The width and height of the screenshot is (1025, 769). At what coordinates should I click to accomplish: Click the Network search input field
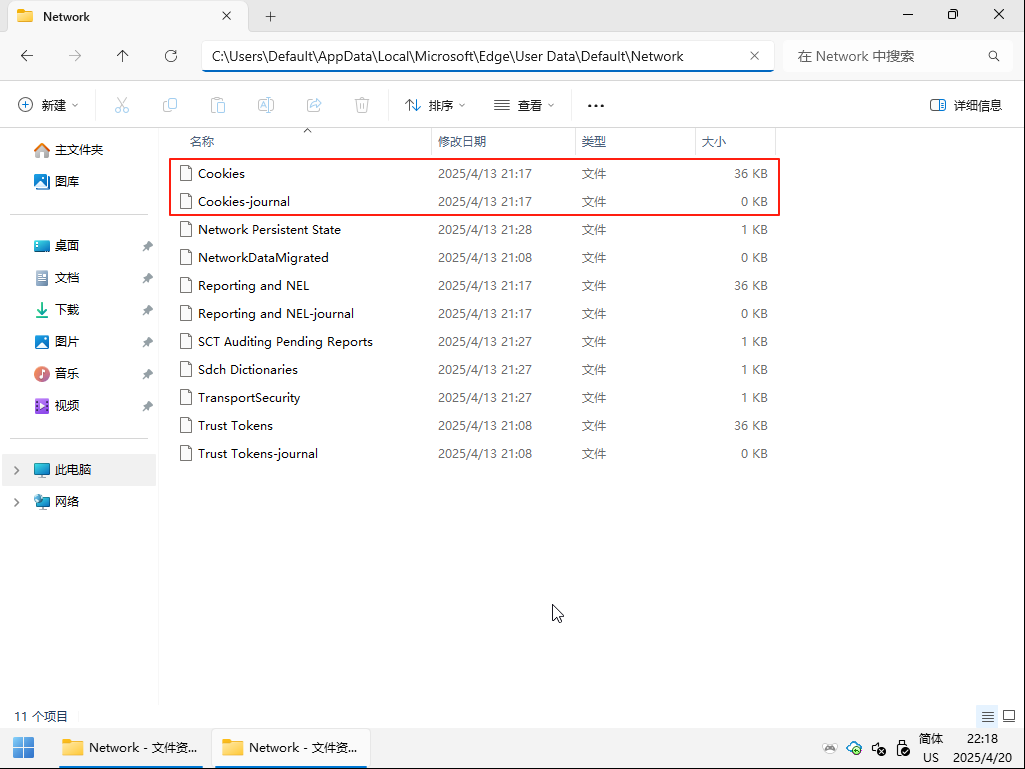click(x=885, y=56)
